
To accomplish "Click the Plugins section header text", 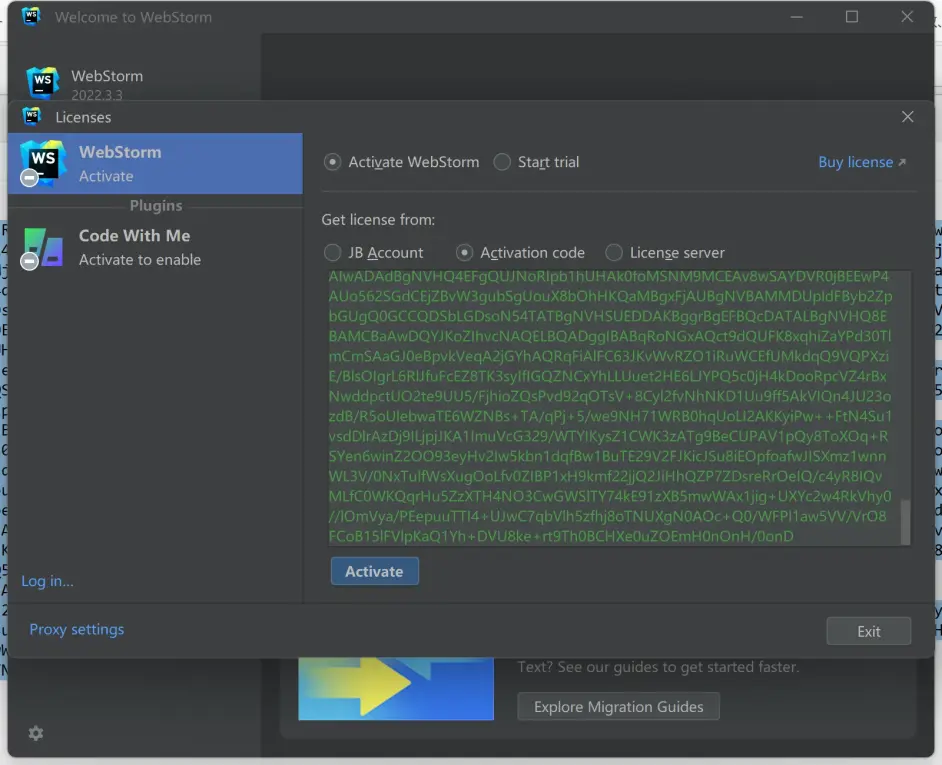I will (156, 206).
